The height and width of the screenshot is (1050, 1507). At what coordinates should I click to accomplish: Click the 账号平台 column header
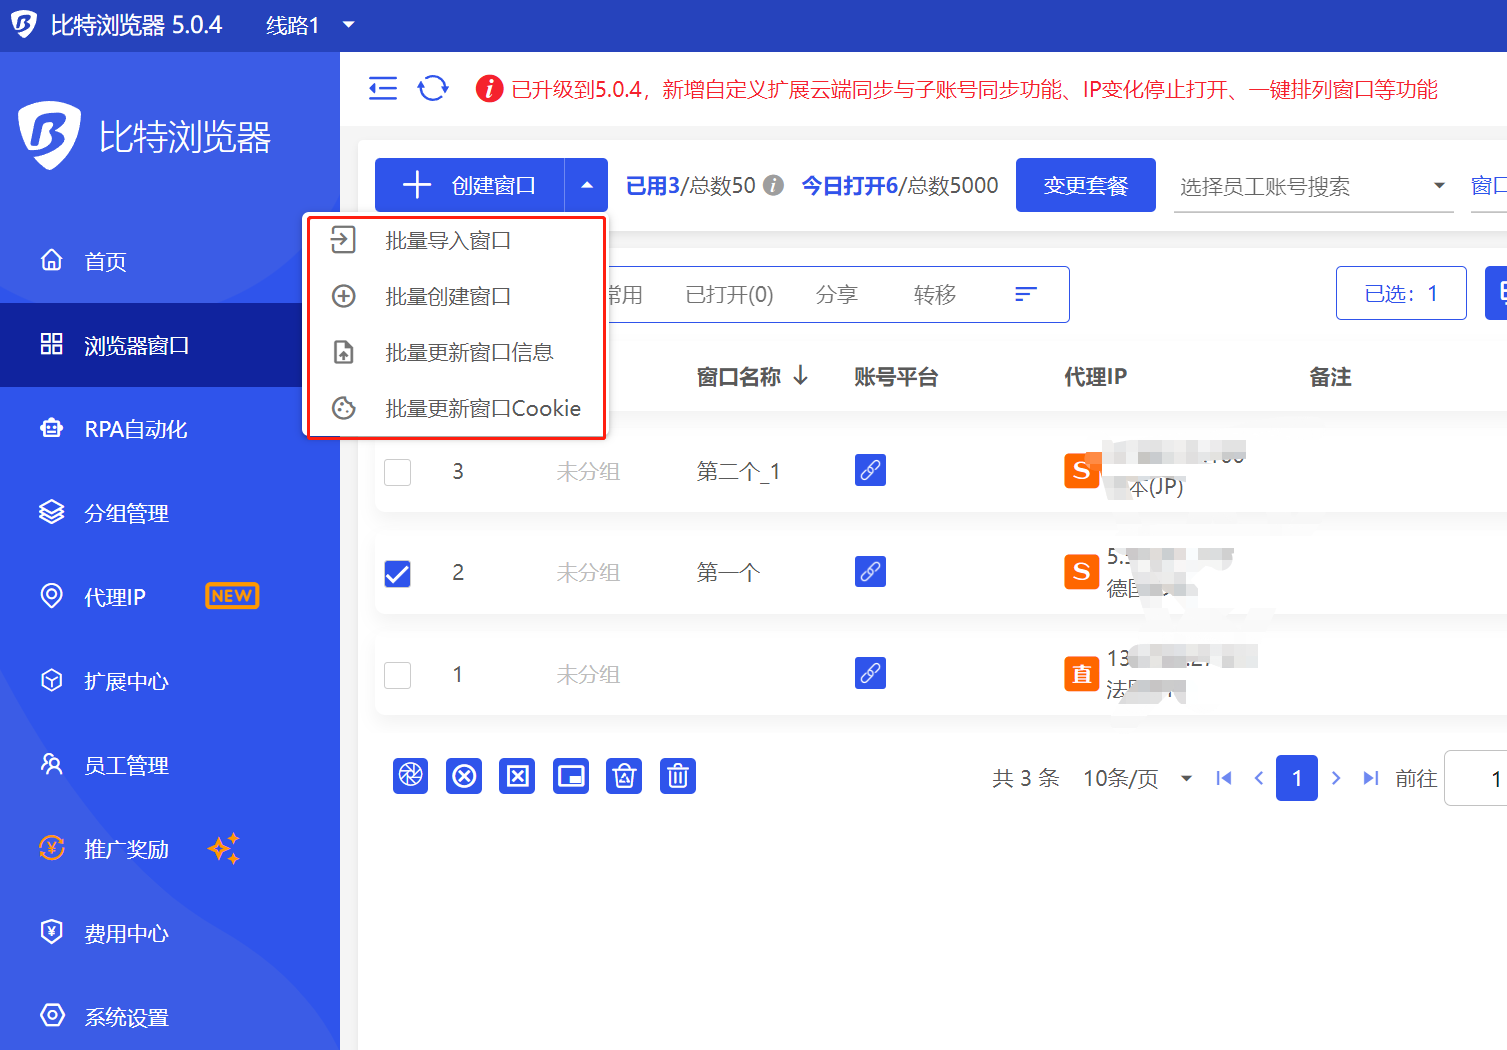pyautogui.click(x=896, y=377)
